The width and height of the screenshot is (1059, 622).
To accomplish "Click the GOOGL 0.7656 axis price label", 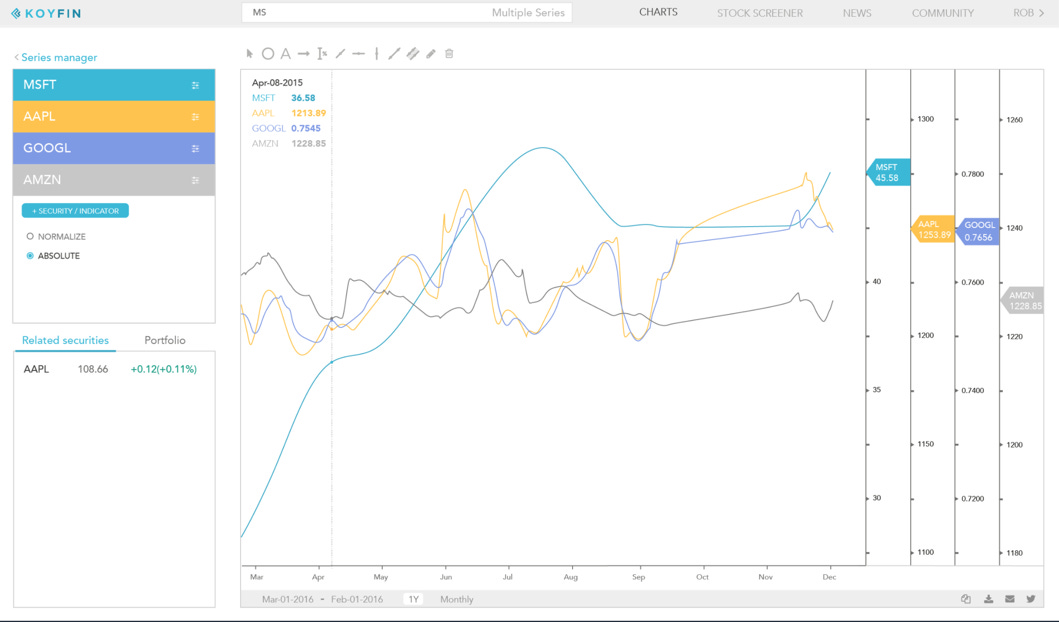I will point(977,231).
